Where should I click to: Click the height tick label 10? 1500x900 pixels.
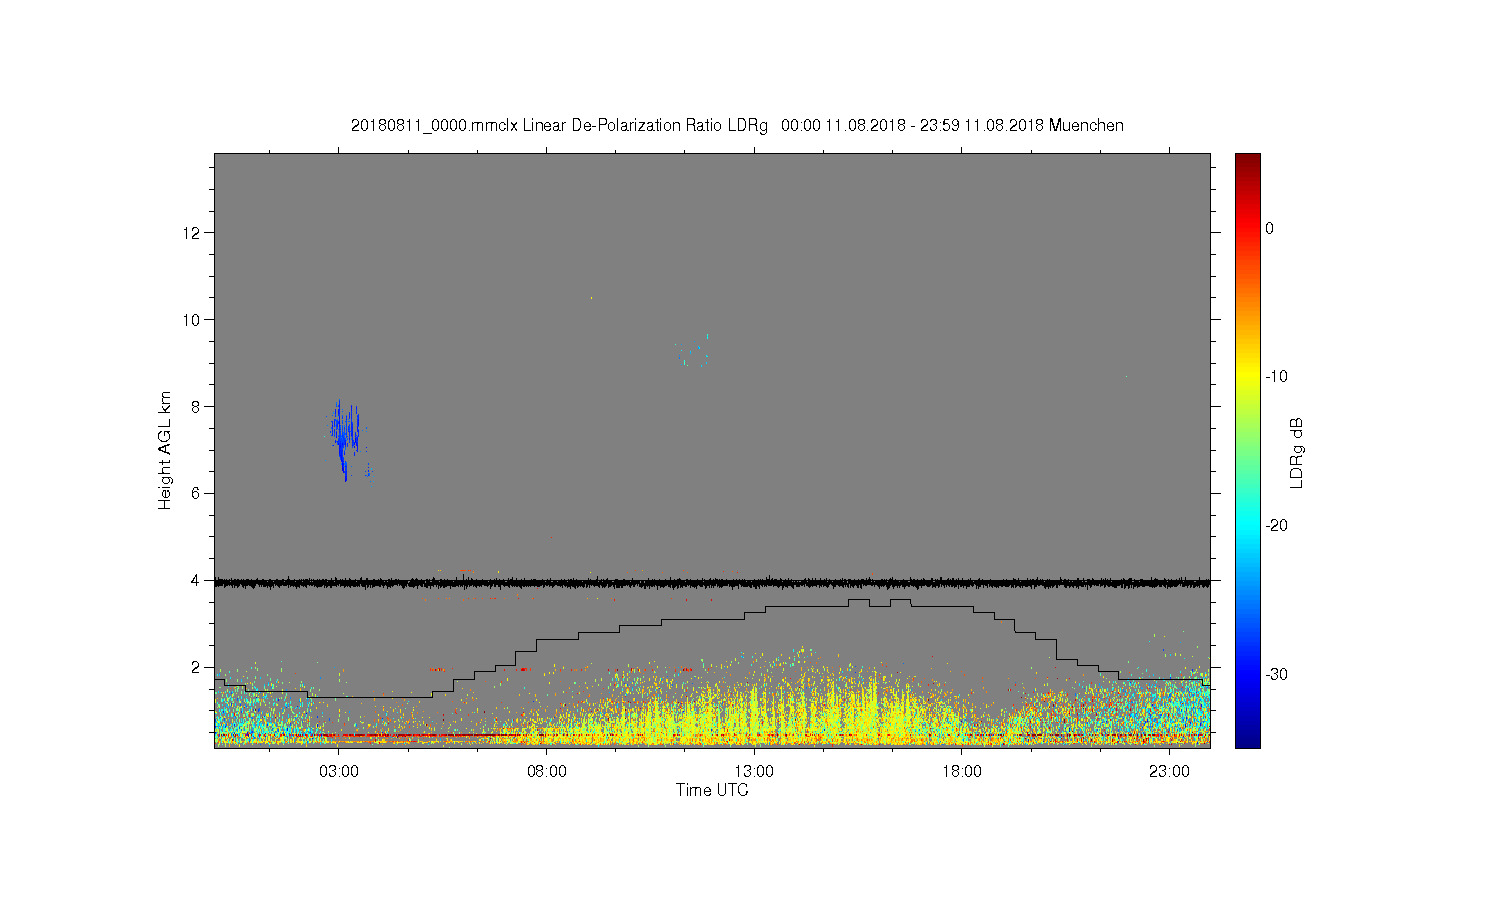coord(192,320)
